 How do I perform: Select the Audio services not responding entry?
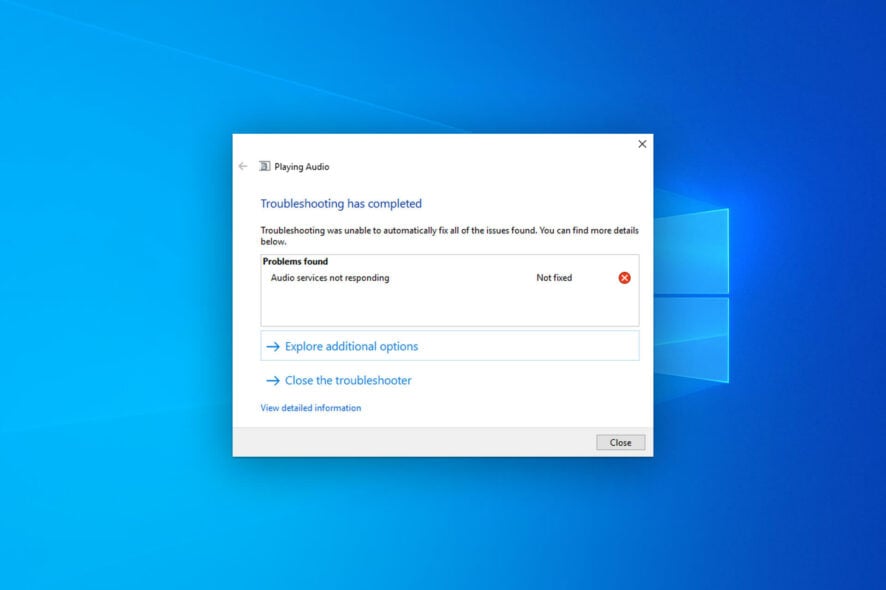coord(330,278)
